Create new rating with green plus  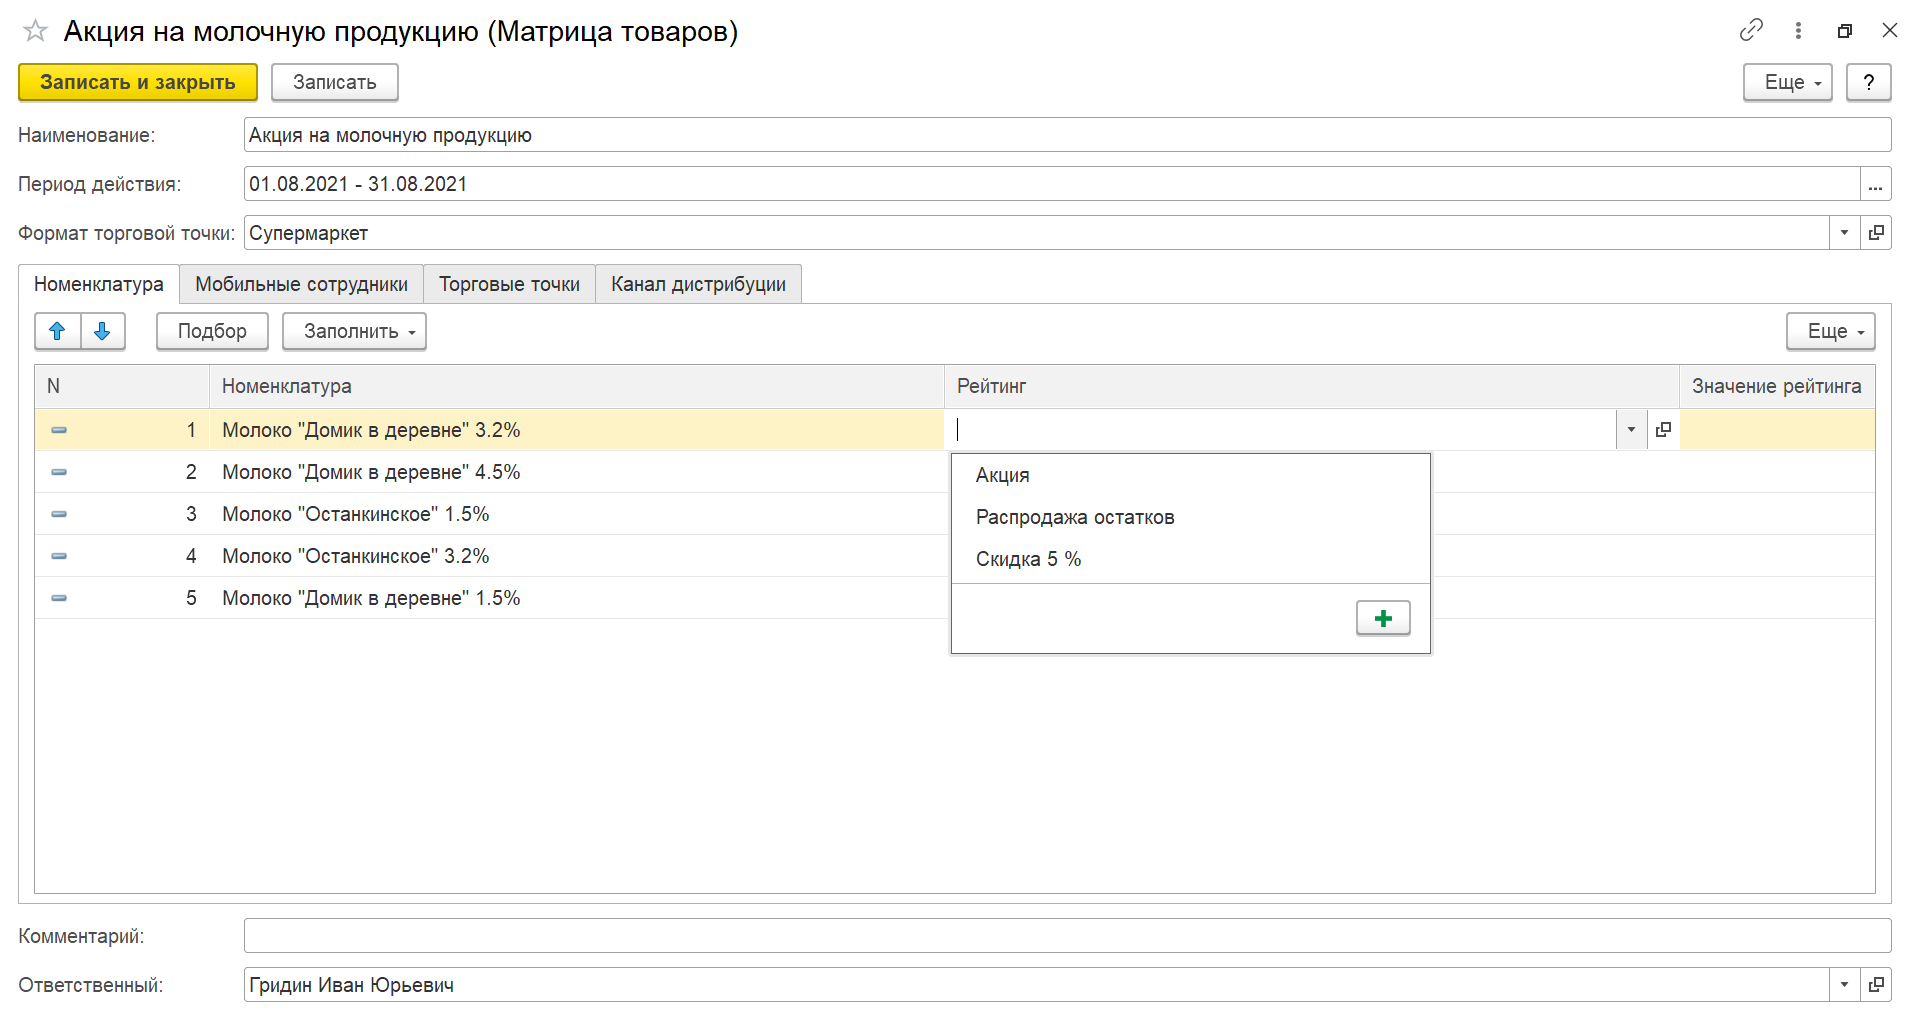[1383, 618]
